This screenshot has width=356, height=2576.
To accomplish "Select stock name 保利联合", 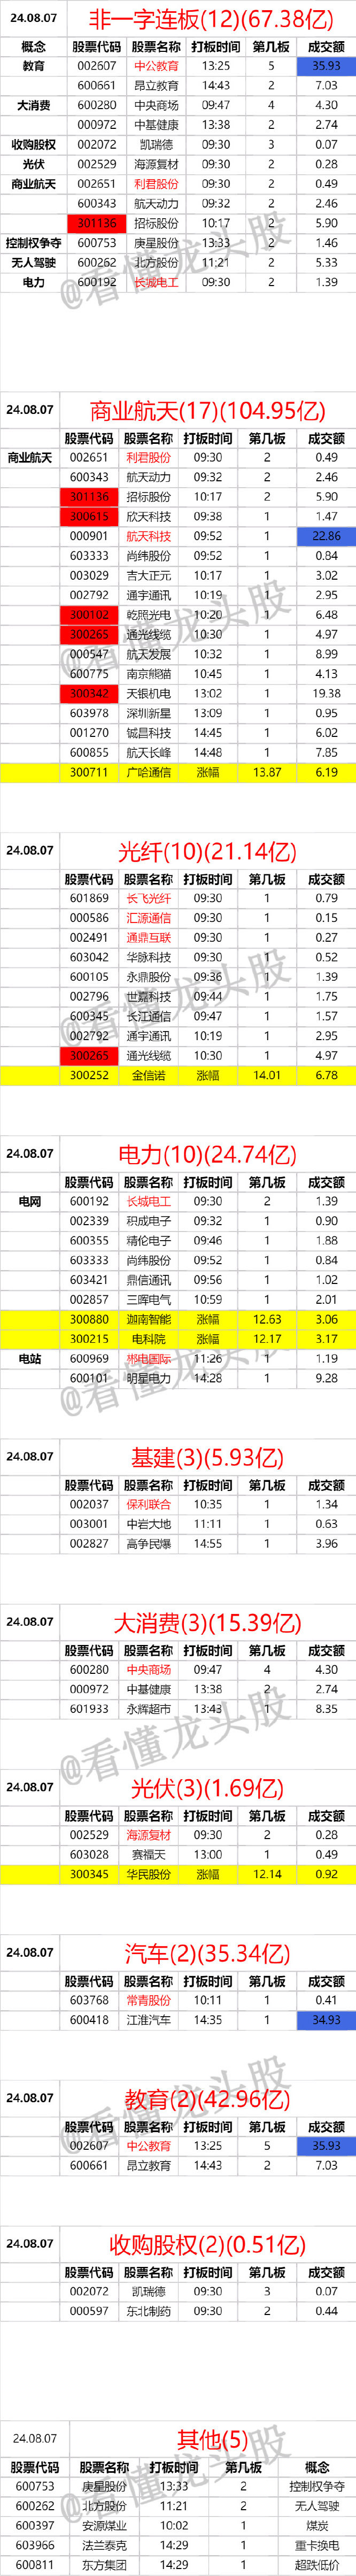I will click(x=148, y=1504).
